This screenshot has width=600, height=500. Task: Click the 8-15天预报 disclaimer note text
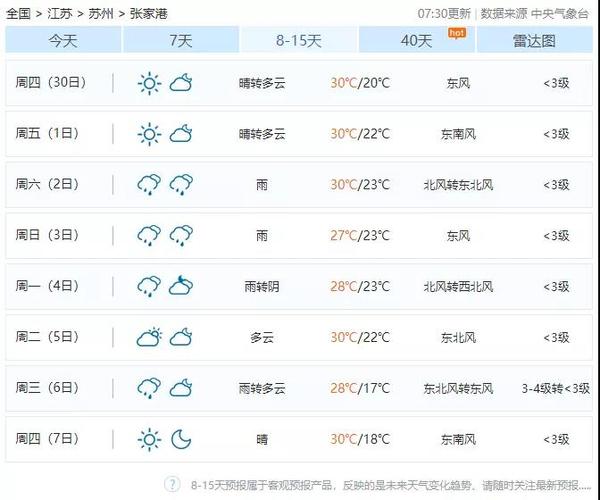coord(391,486)
